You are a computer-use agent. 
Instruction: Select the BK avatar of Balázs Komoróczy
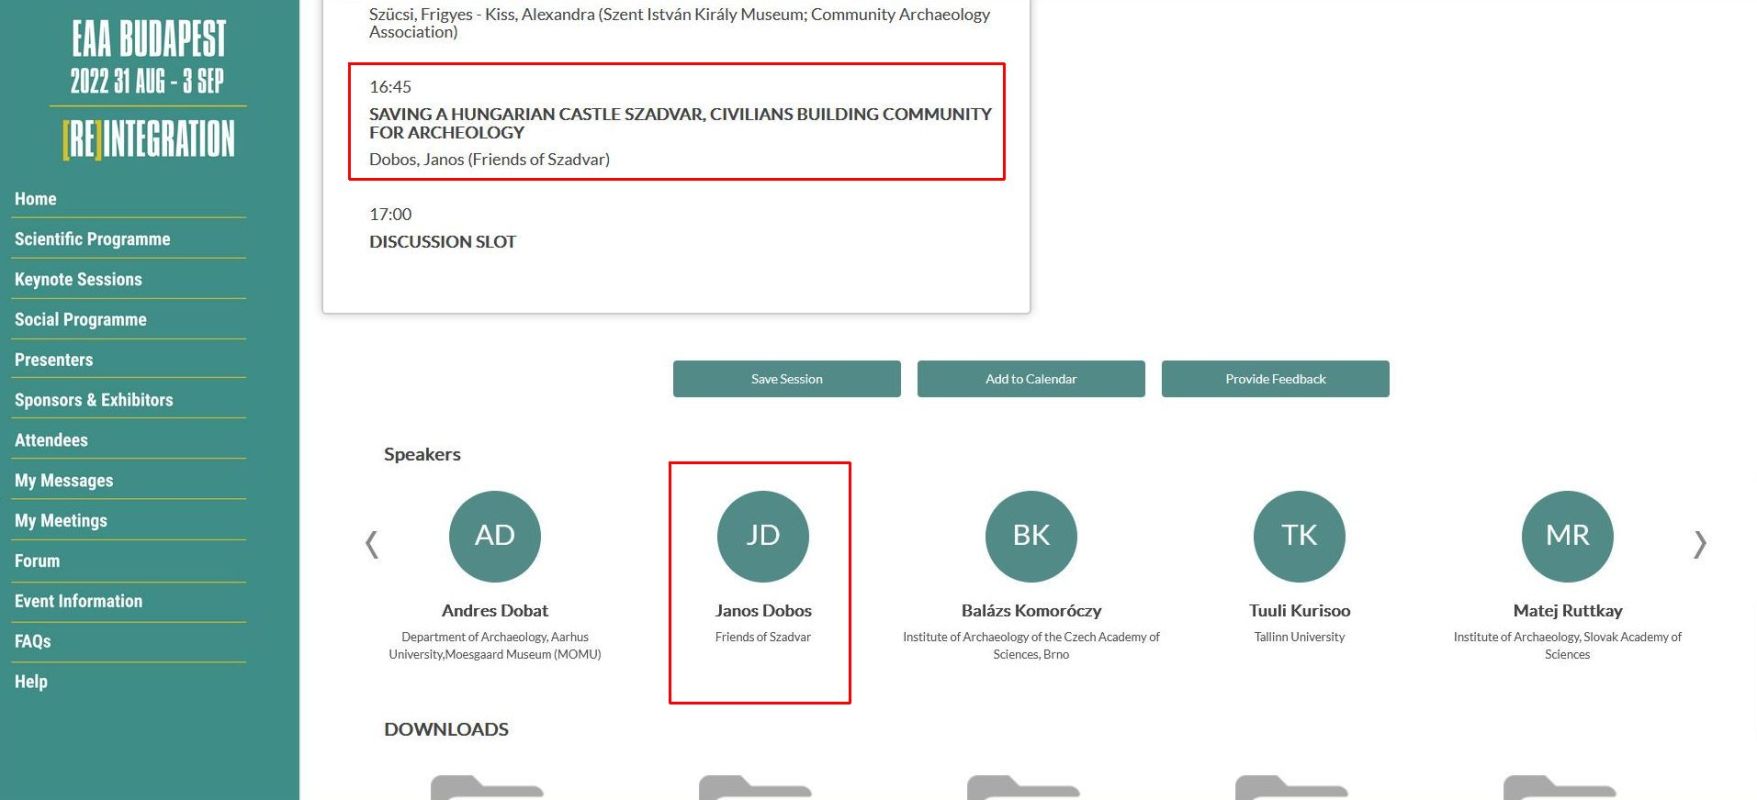1030,536
